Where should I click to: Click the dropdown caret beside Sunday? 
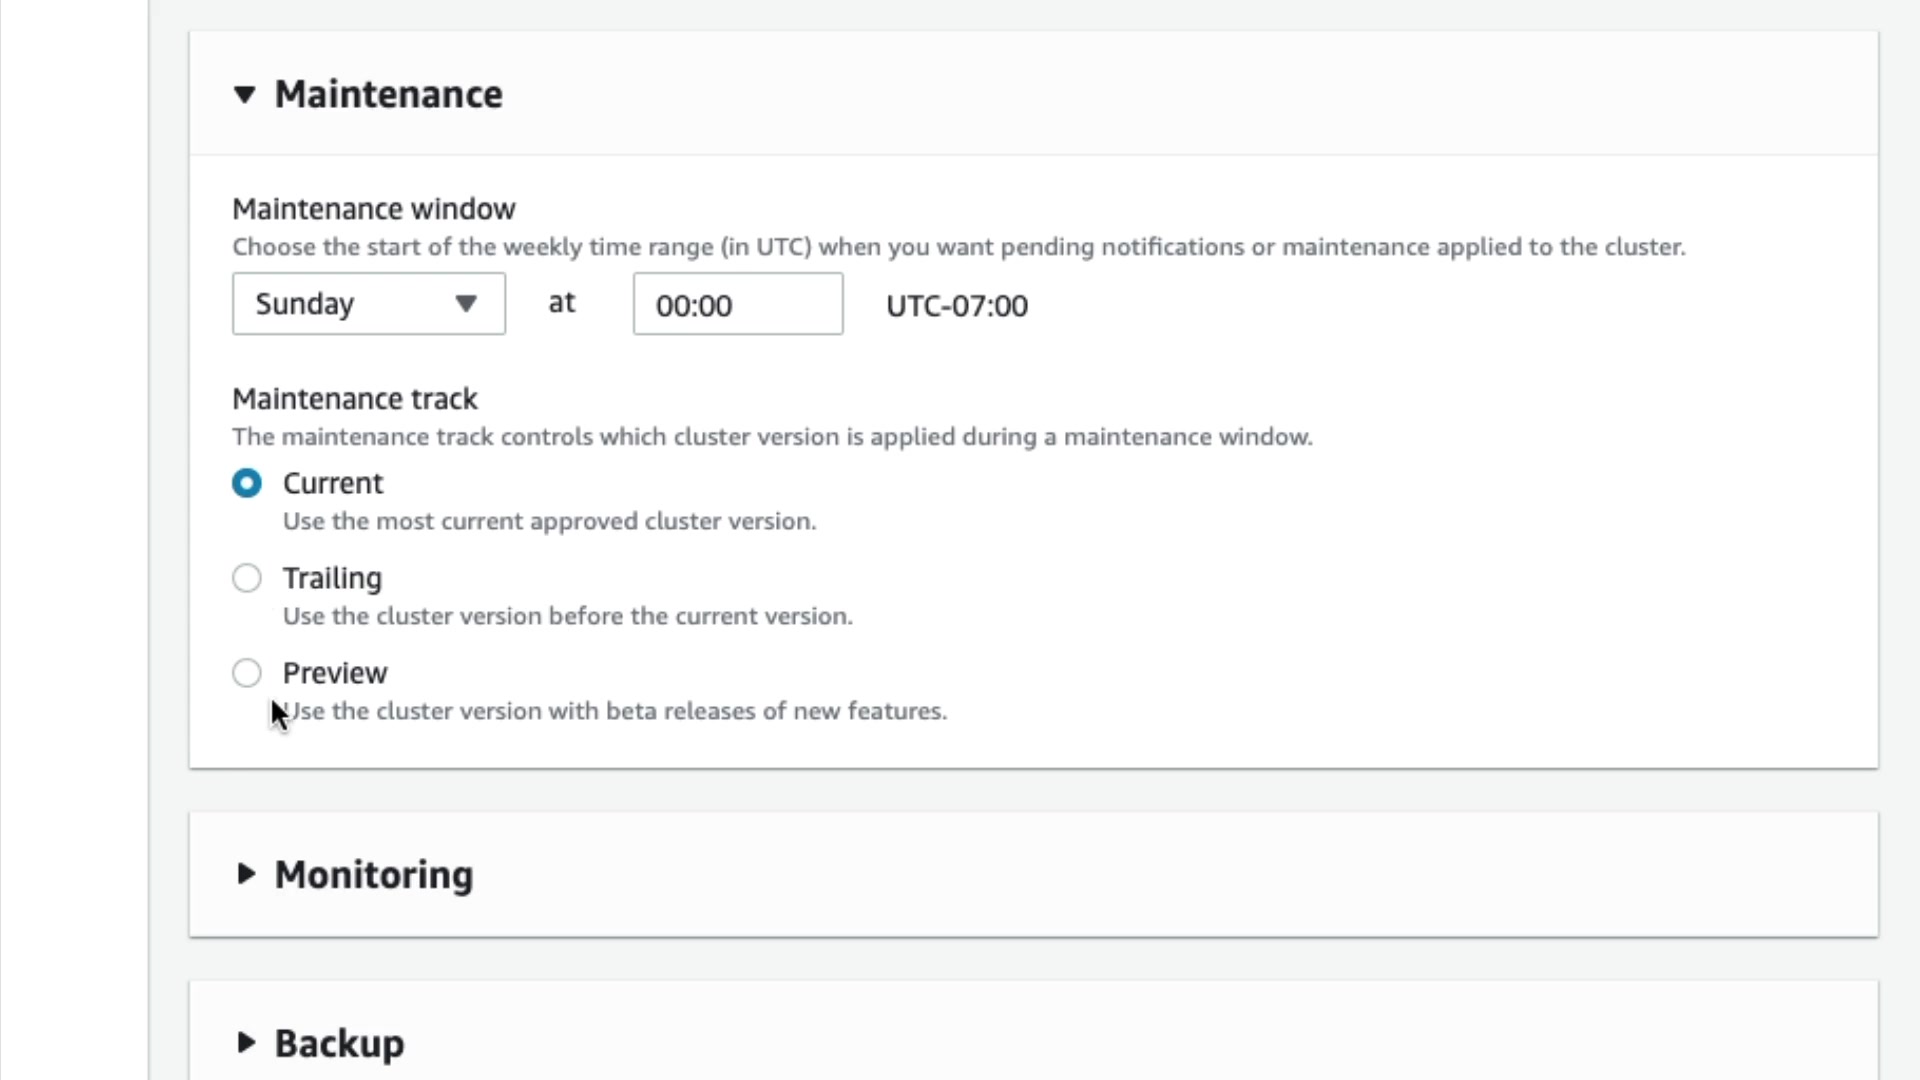466,304
